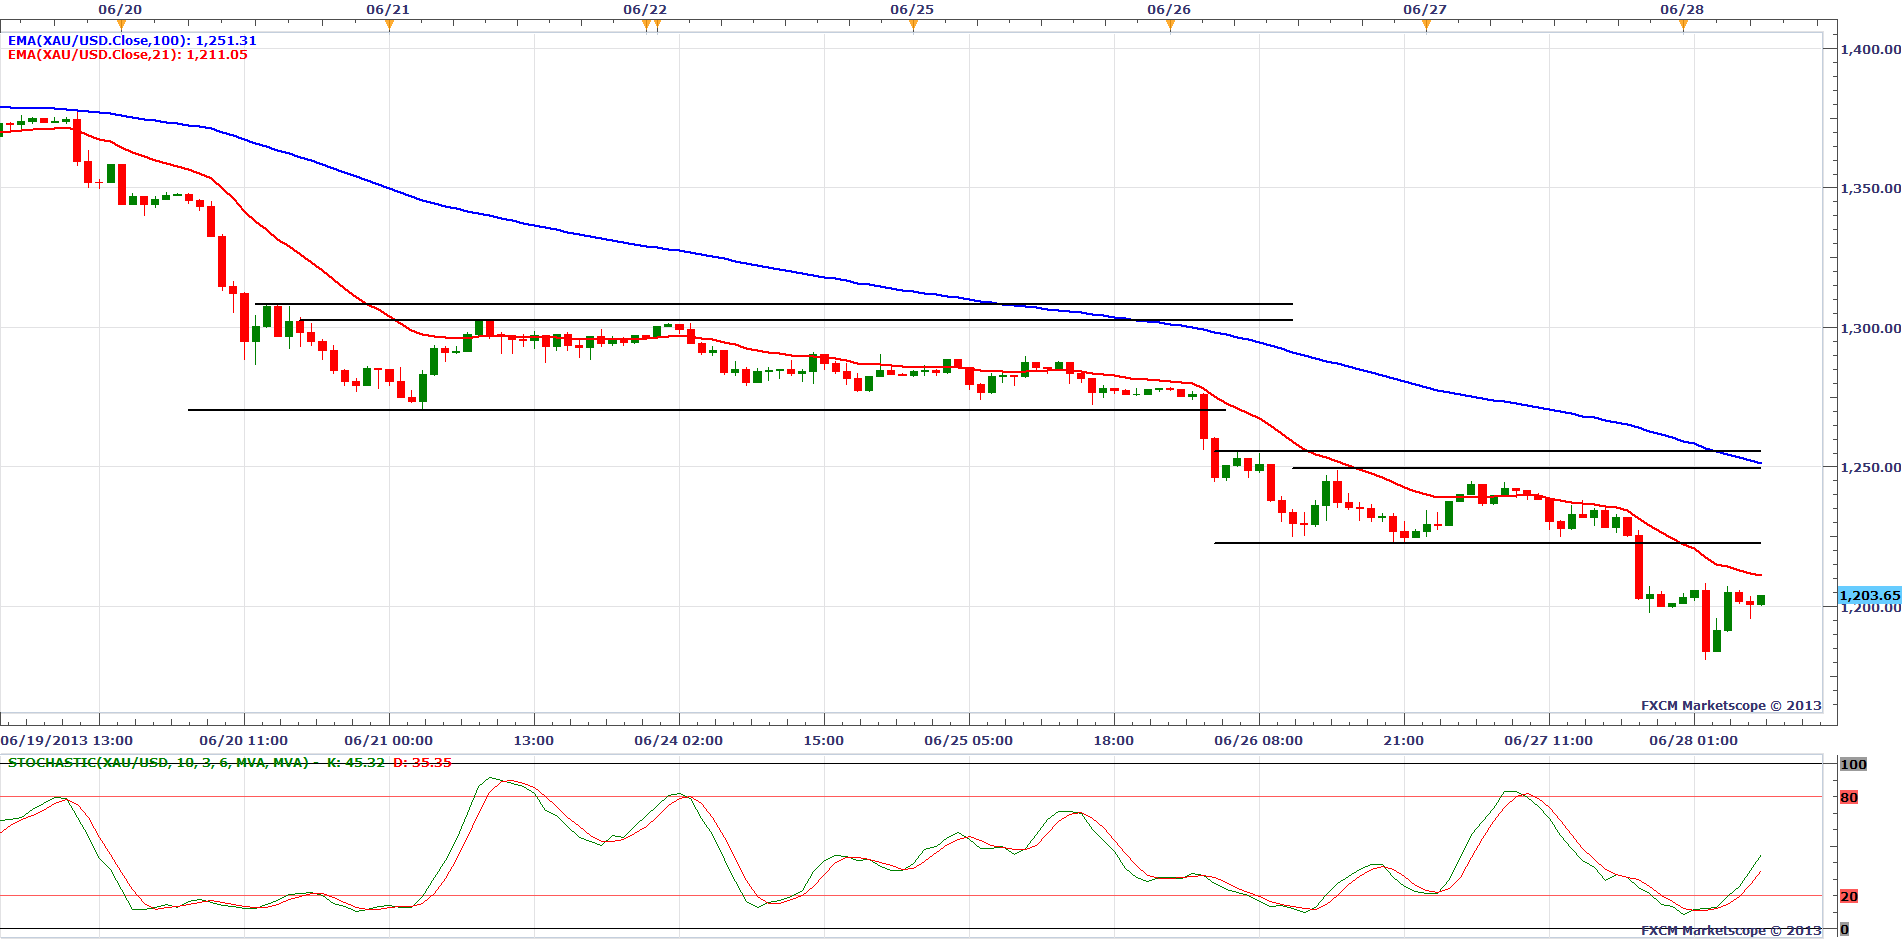
Task: Click the 06/28 01:00 time axis label
Action: click(x=1693, y=741)
